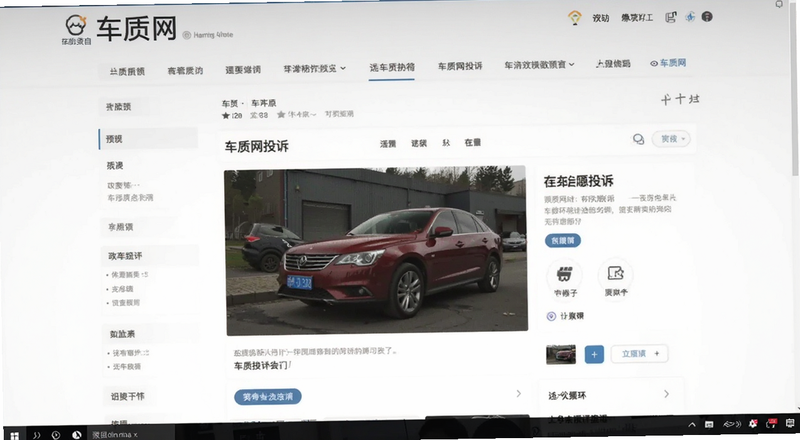Click the round edit document icon in the right panel
Image resolution: width=800 pixels, height=440 pixels.
pyautogui.click(x=615, y=274)
